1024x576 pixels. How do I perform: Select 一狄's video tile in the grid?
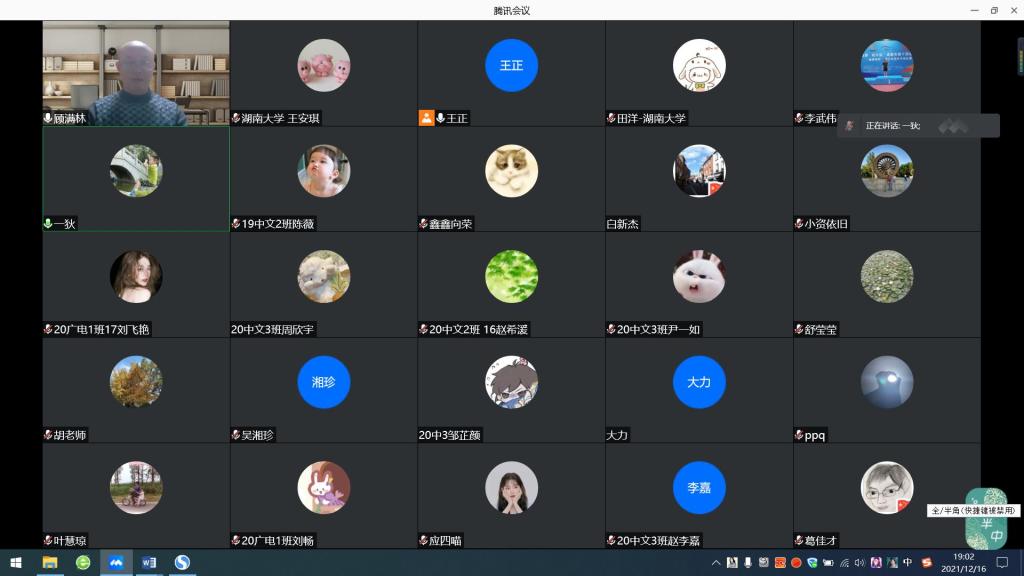tap(135, 175)
